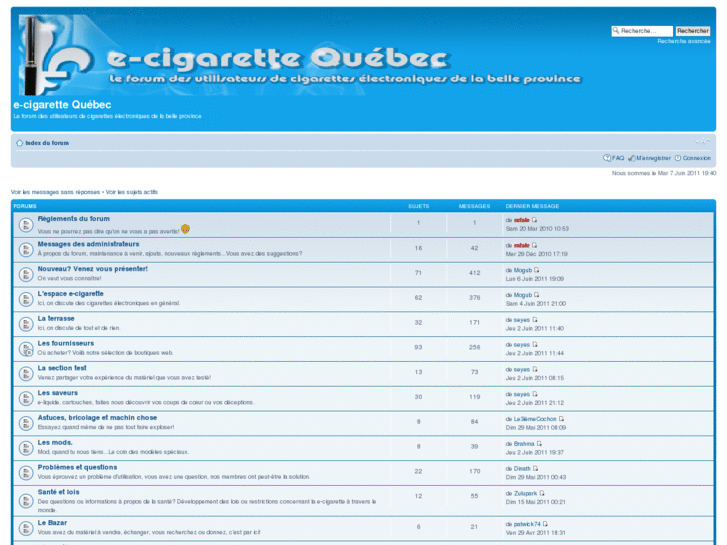This screenshot has width=727, height=545.
Task: Open Brahma user profile
Action: coord(524,444)
